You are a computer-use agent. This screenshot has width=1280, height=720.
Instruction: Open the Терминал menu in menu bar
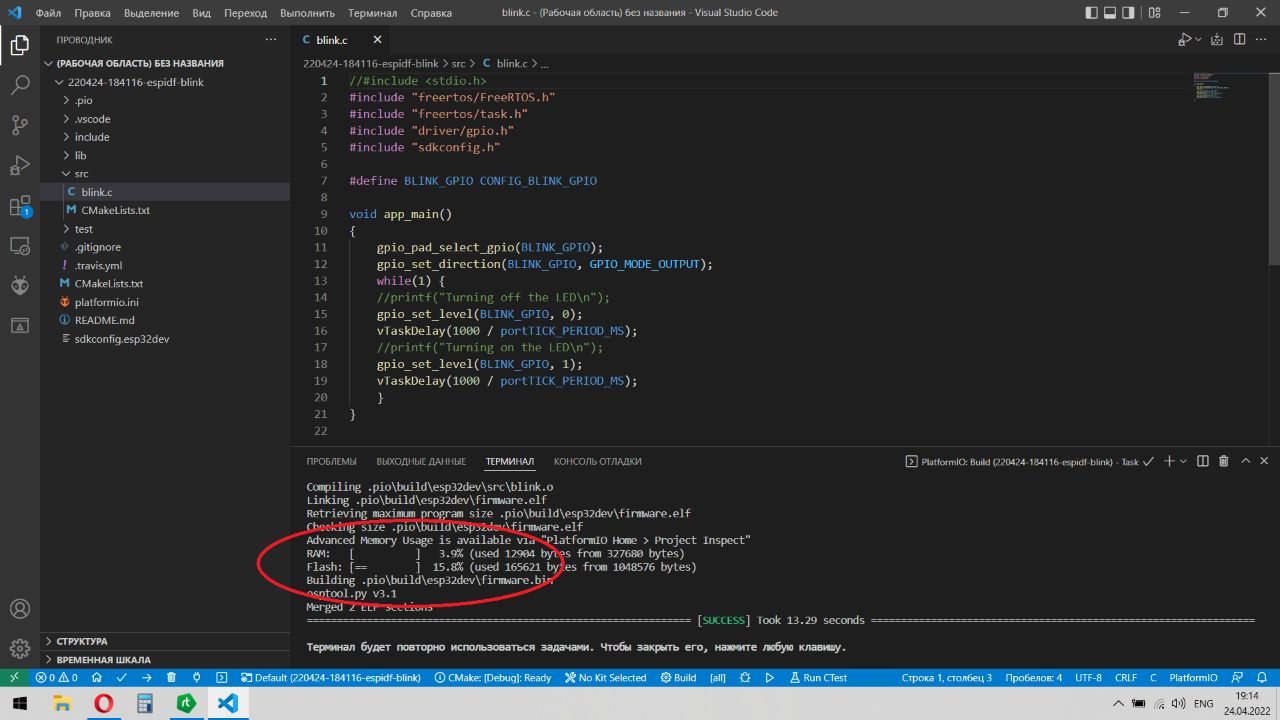pos(372,13)
